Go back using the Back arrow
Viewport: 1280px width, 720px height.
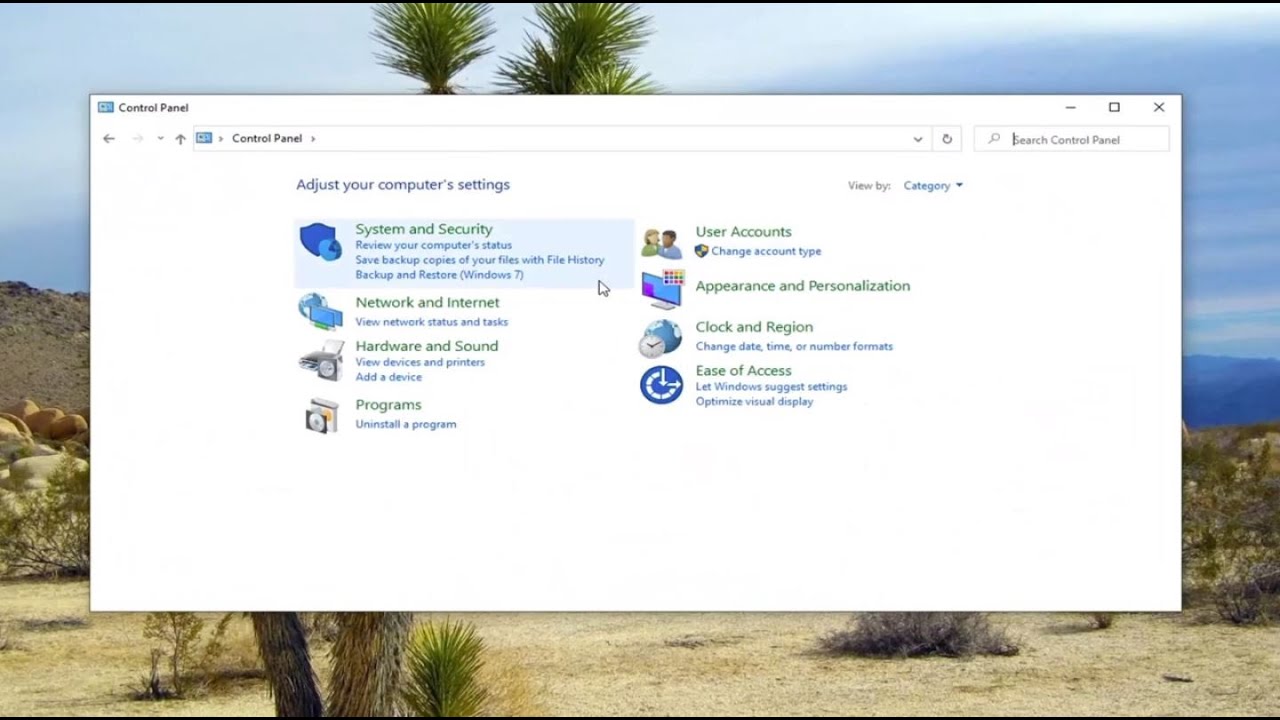[109, 139]
